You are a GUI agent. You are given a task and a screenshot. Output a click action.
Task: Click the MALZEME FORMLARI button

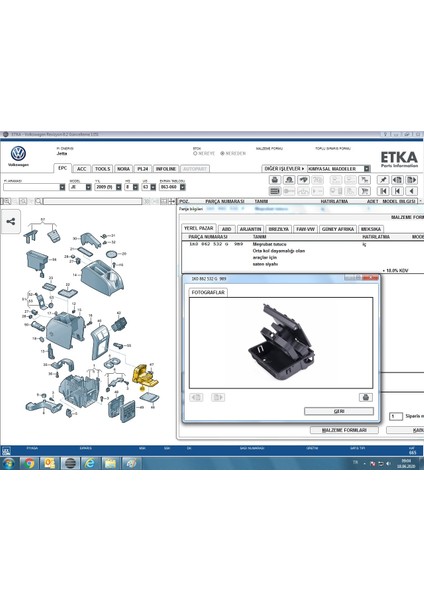[344, 430]
